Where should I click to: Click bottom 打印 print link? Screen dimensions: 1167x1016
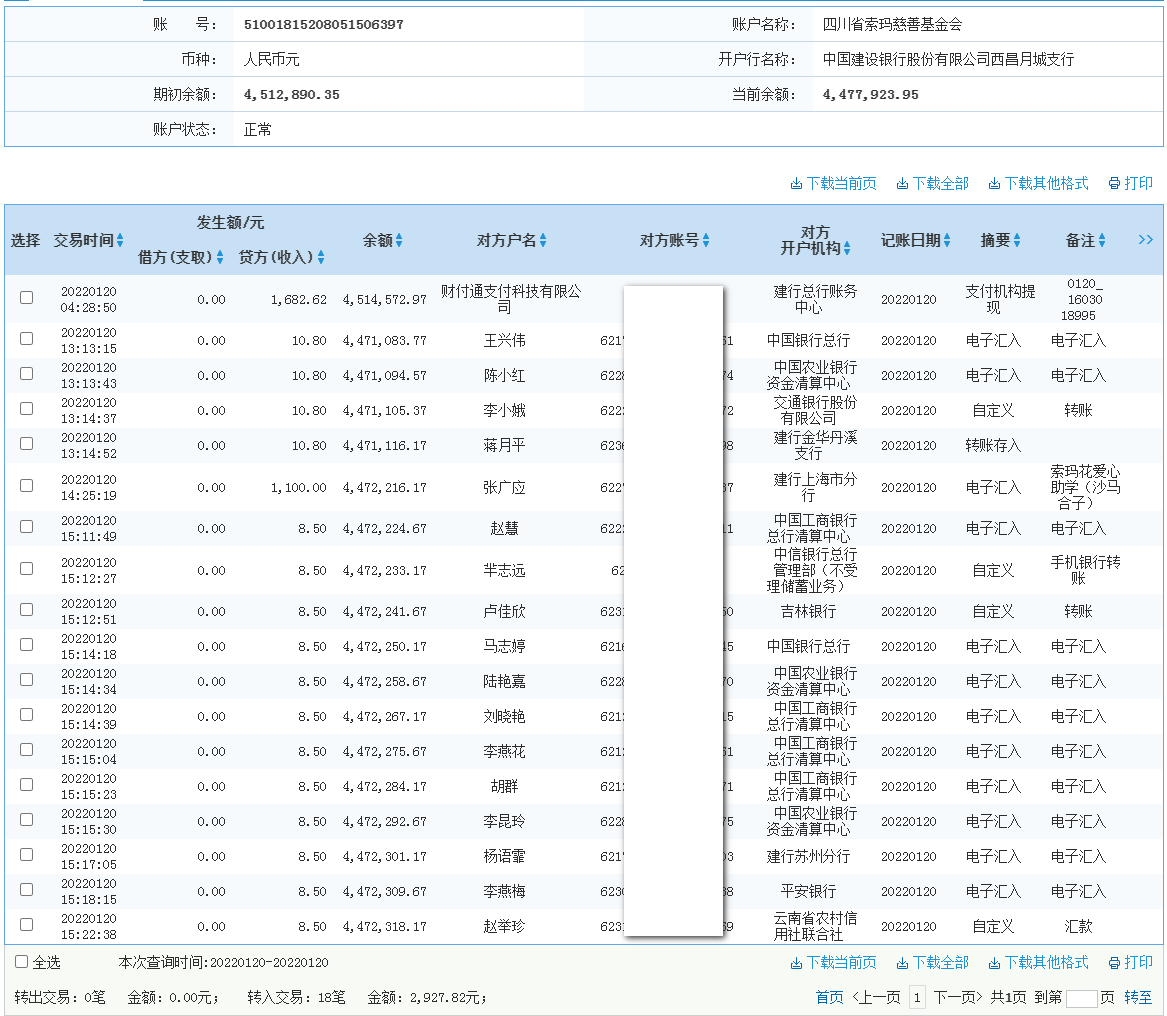(x=1131, y=962)
